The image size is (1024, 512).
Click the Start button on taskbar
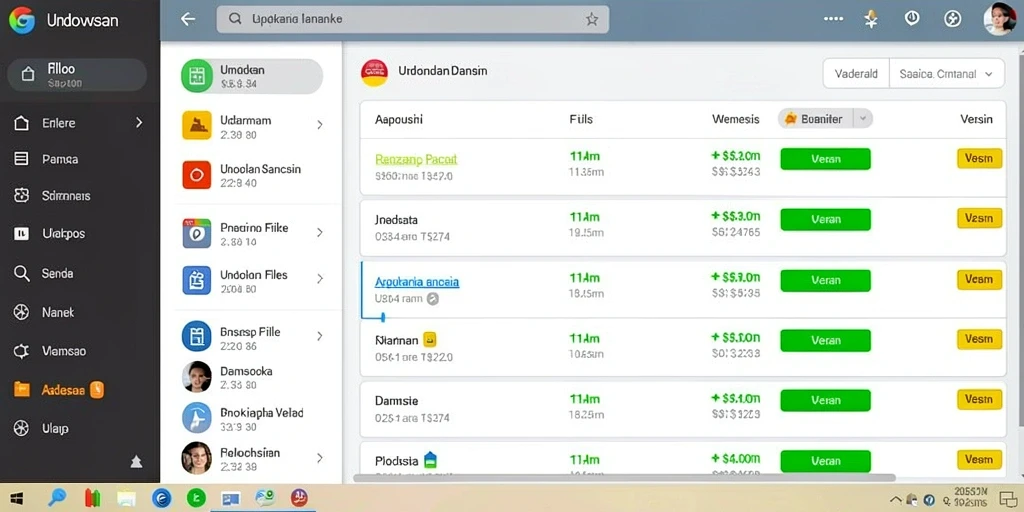pyautogui.click(x=16, y=499)
